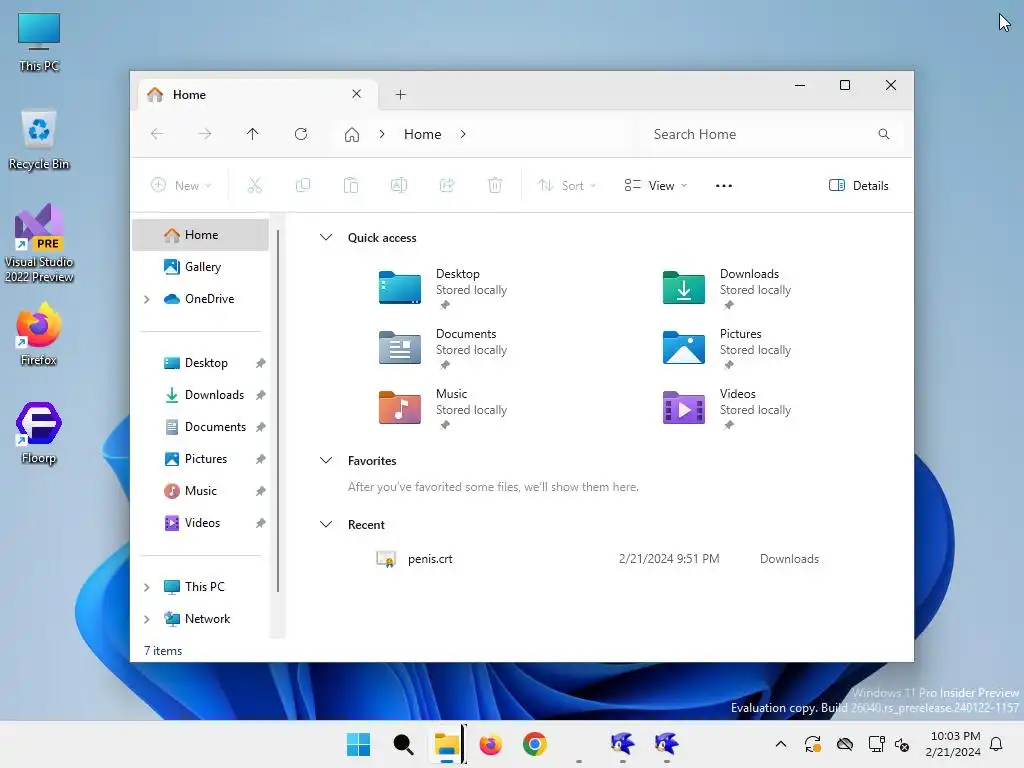The image size is (1024, 768).
Task: Click chevron after Home in address bar
Action: point(463,134)
